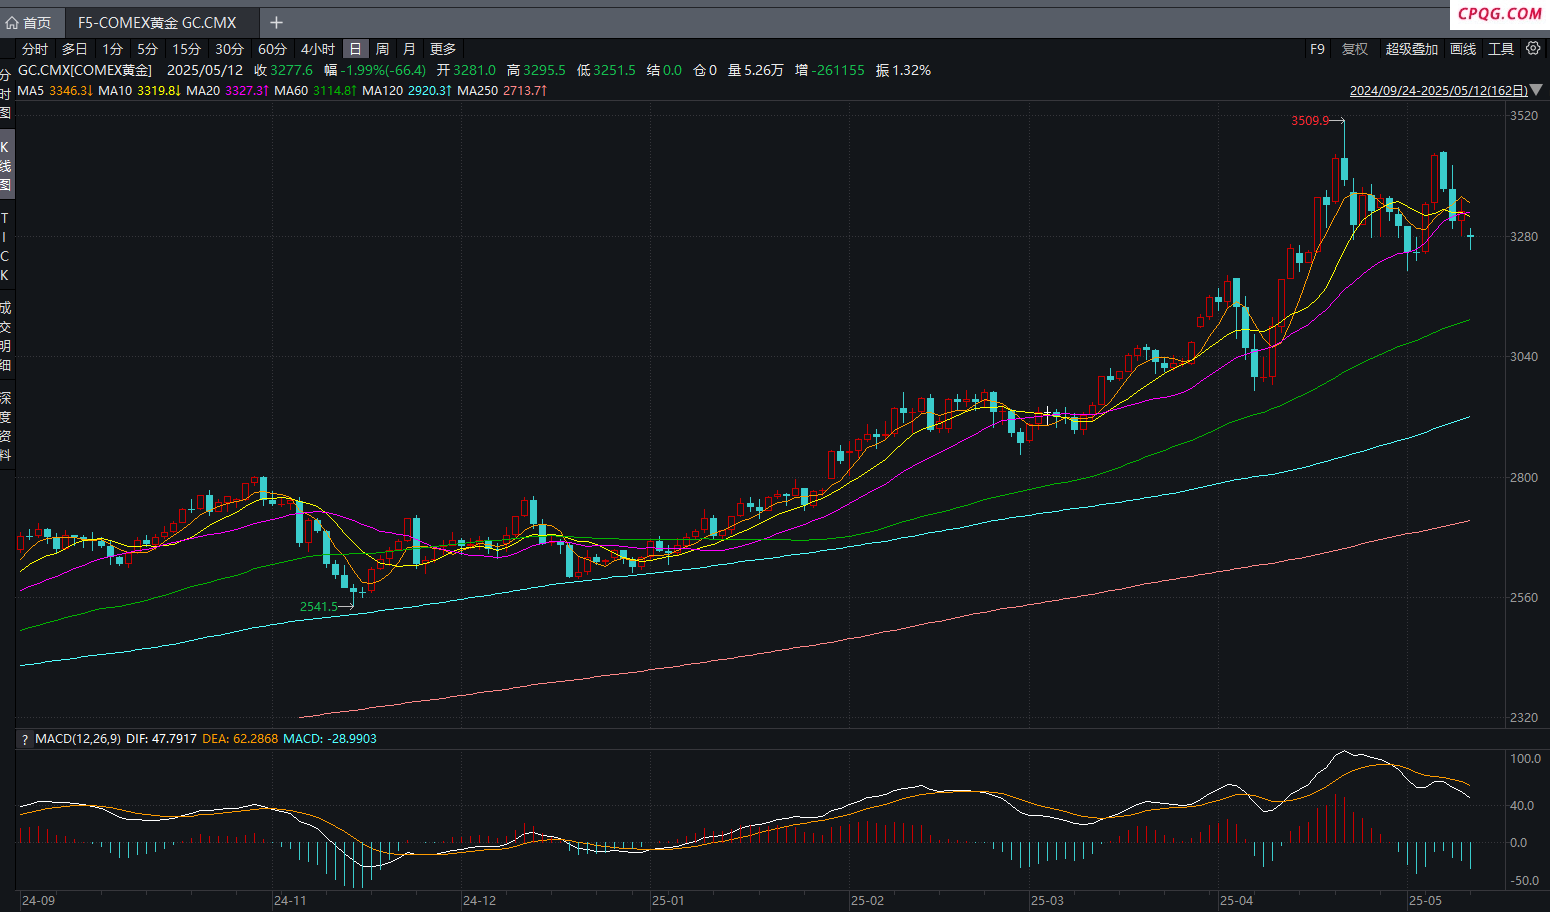This screenshot has height=912, width=1550.
Task: Add a new tab with the plus icon
Action: click(x=276, y=22)
